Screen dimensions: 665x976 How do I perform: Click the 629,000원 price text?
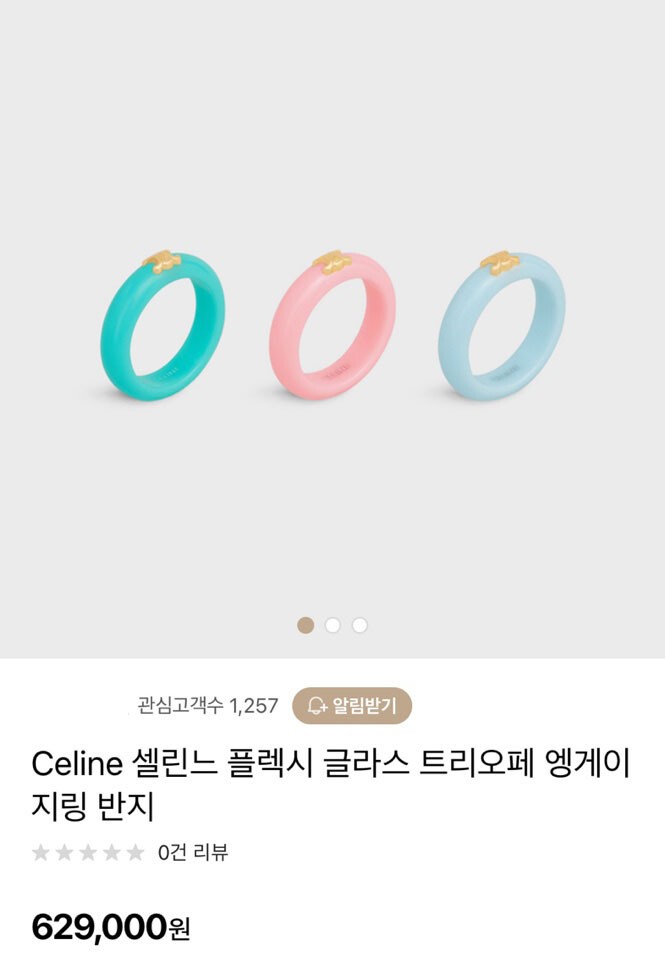(111, 927)
